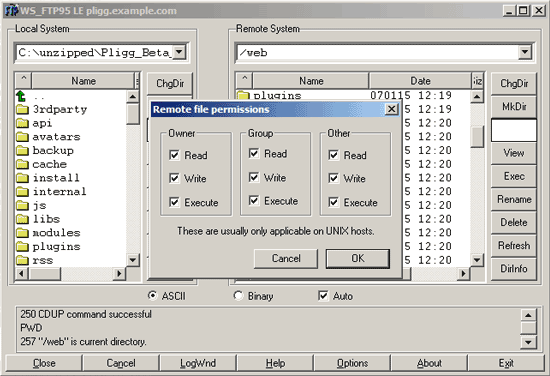Click remote list scroll down arrow
This screenshot has width=550, height=376.
477,260
